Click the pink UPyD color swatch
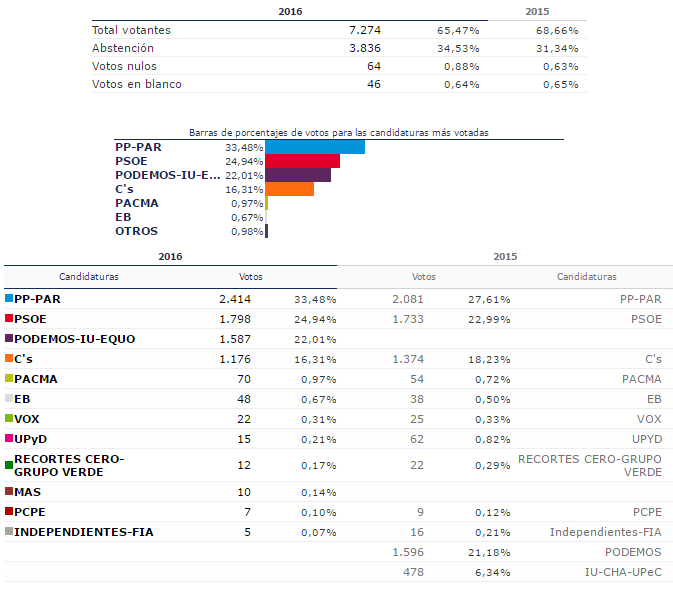 (x=9, y=438)
